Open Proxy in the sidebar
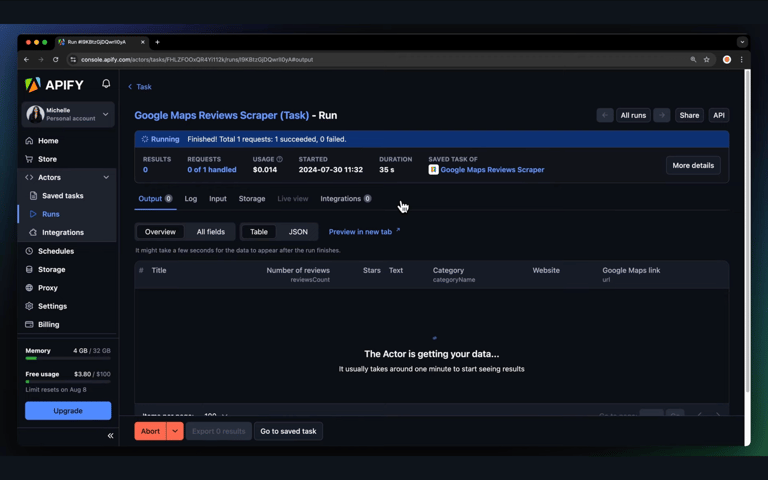Screen dimensions: 768x480 tap(48, 288)
